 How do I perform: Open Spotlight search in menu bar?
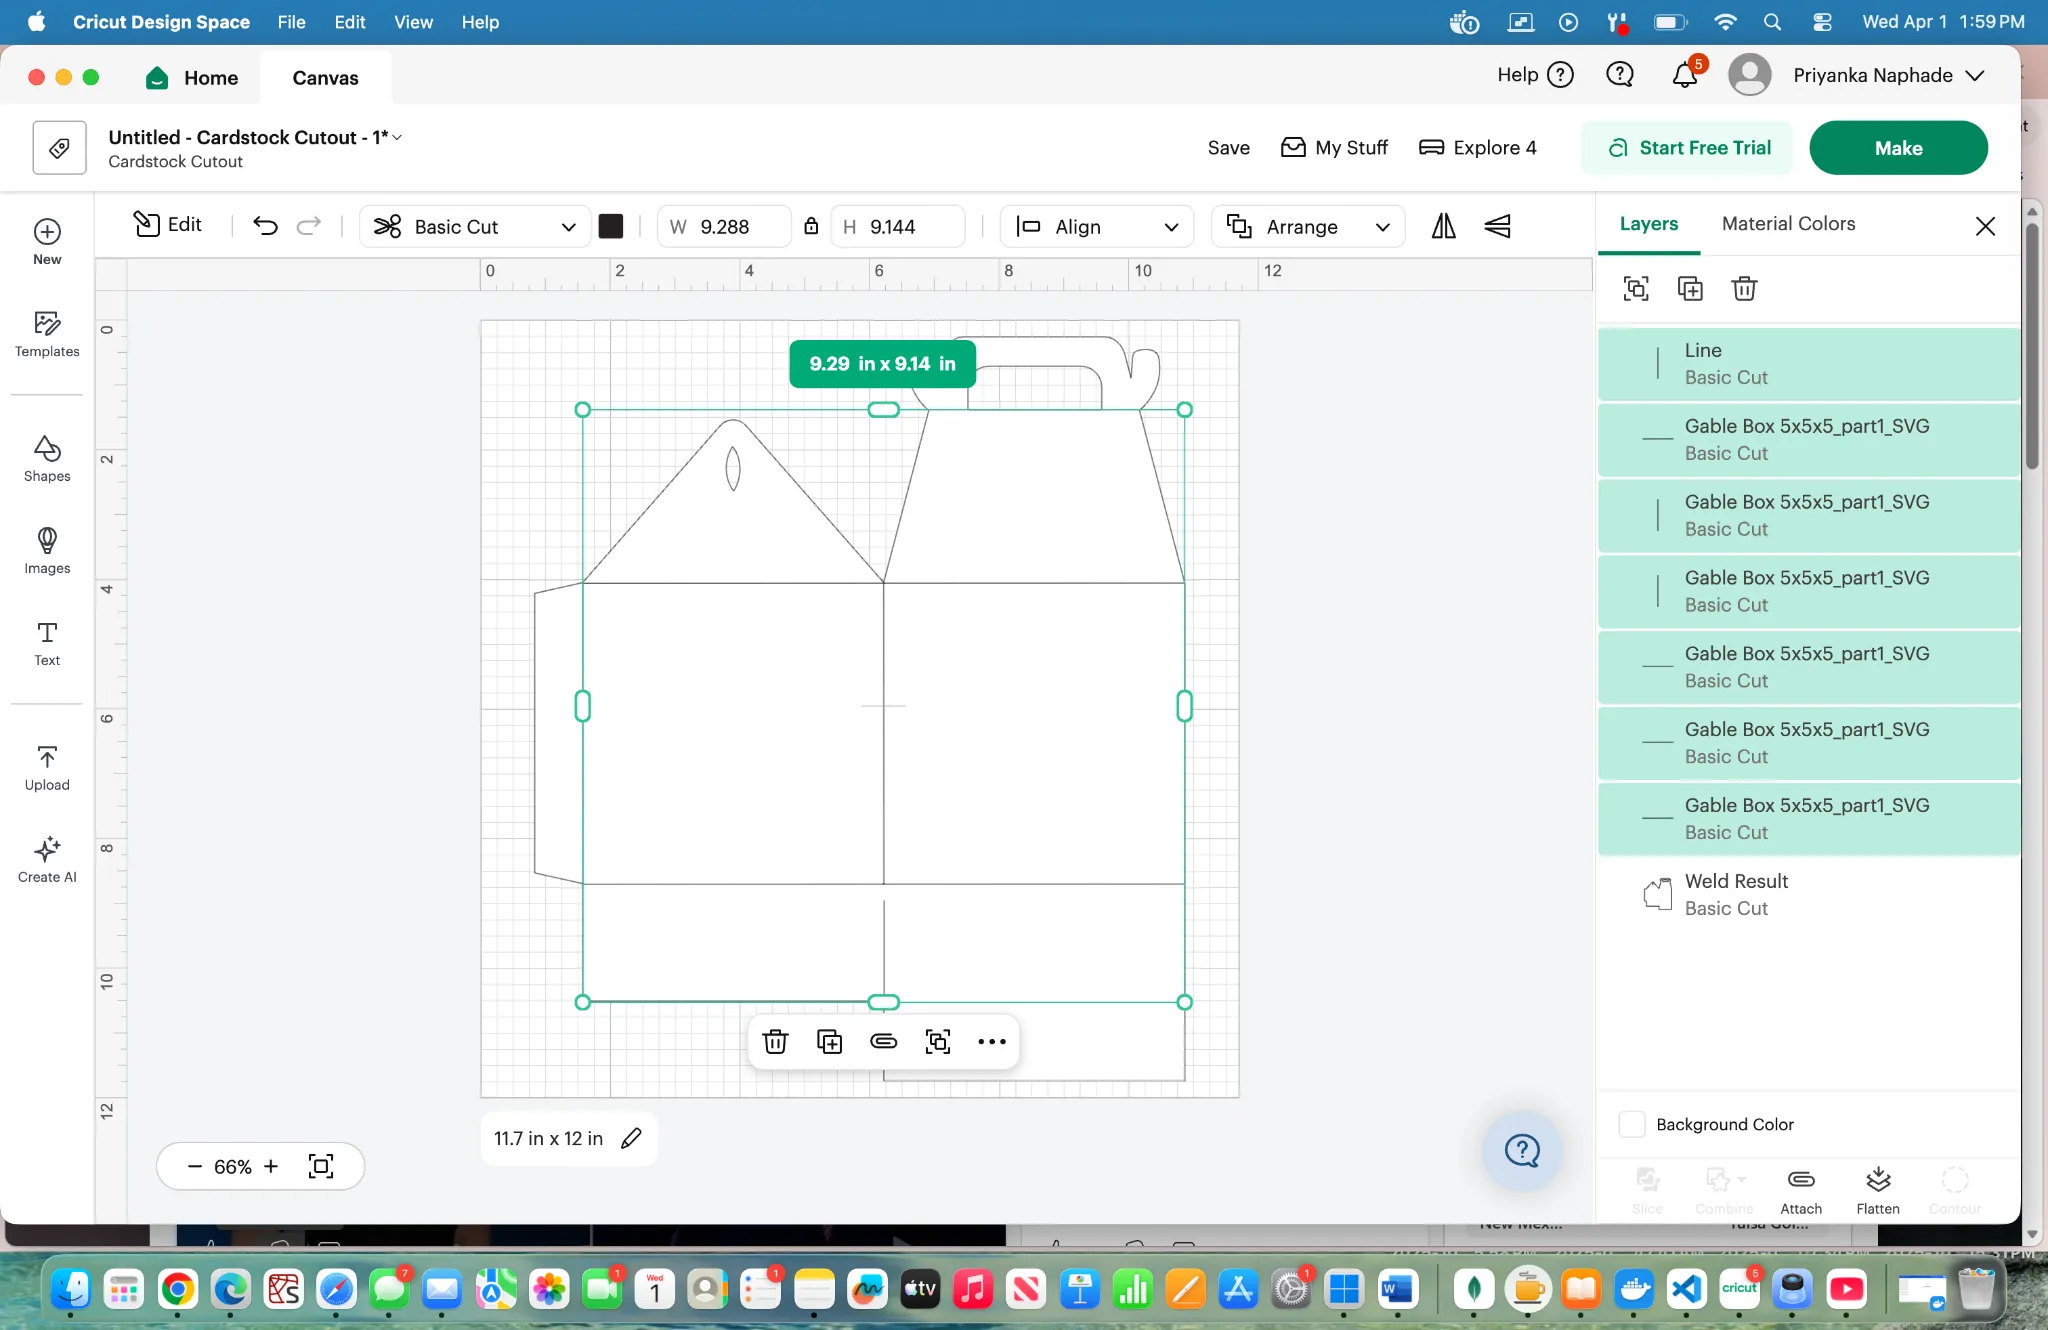(1772, 22)
